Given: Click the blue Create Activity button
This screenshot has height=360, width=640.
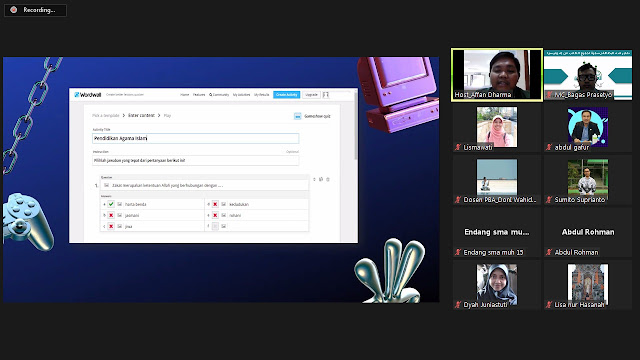Looking at the screenshot, I should tap(287, 95).
